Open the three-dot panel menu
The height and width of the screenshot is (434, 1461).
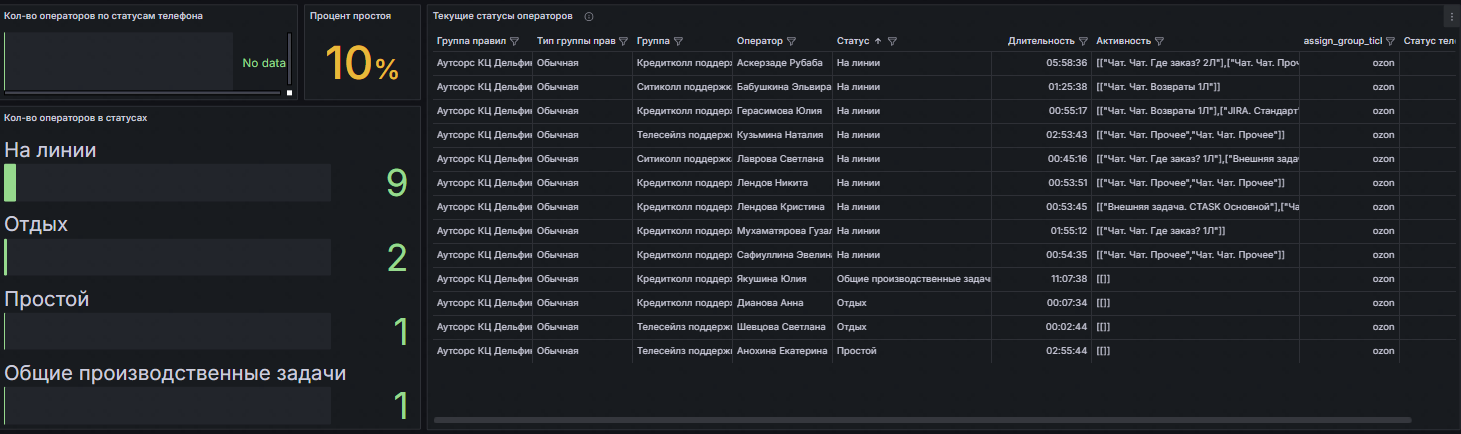point(1450,17)
